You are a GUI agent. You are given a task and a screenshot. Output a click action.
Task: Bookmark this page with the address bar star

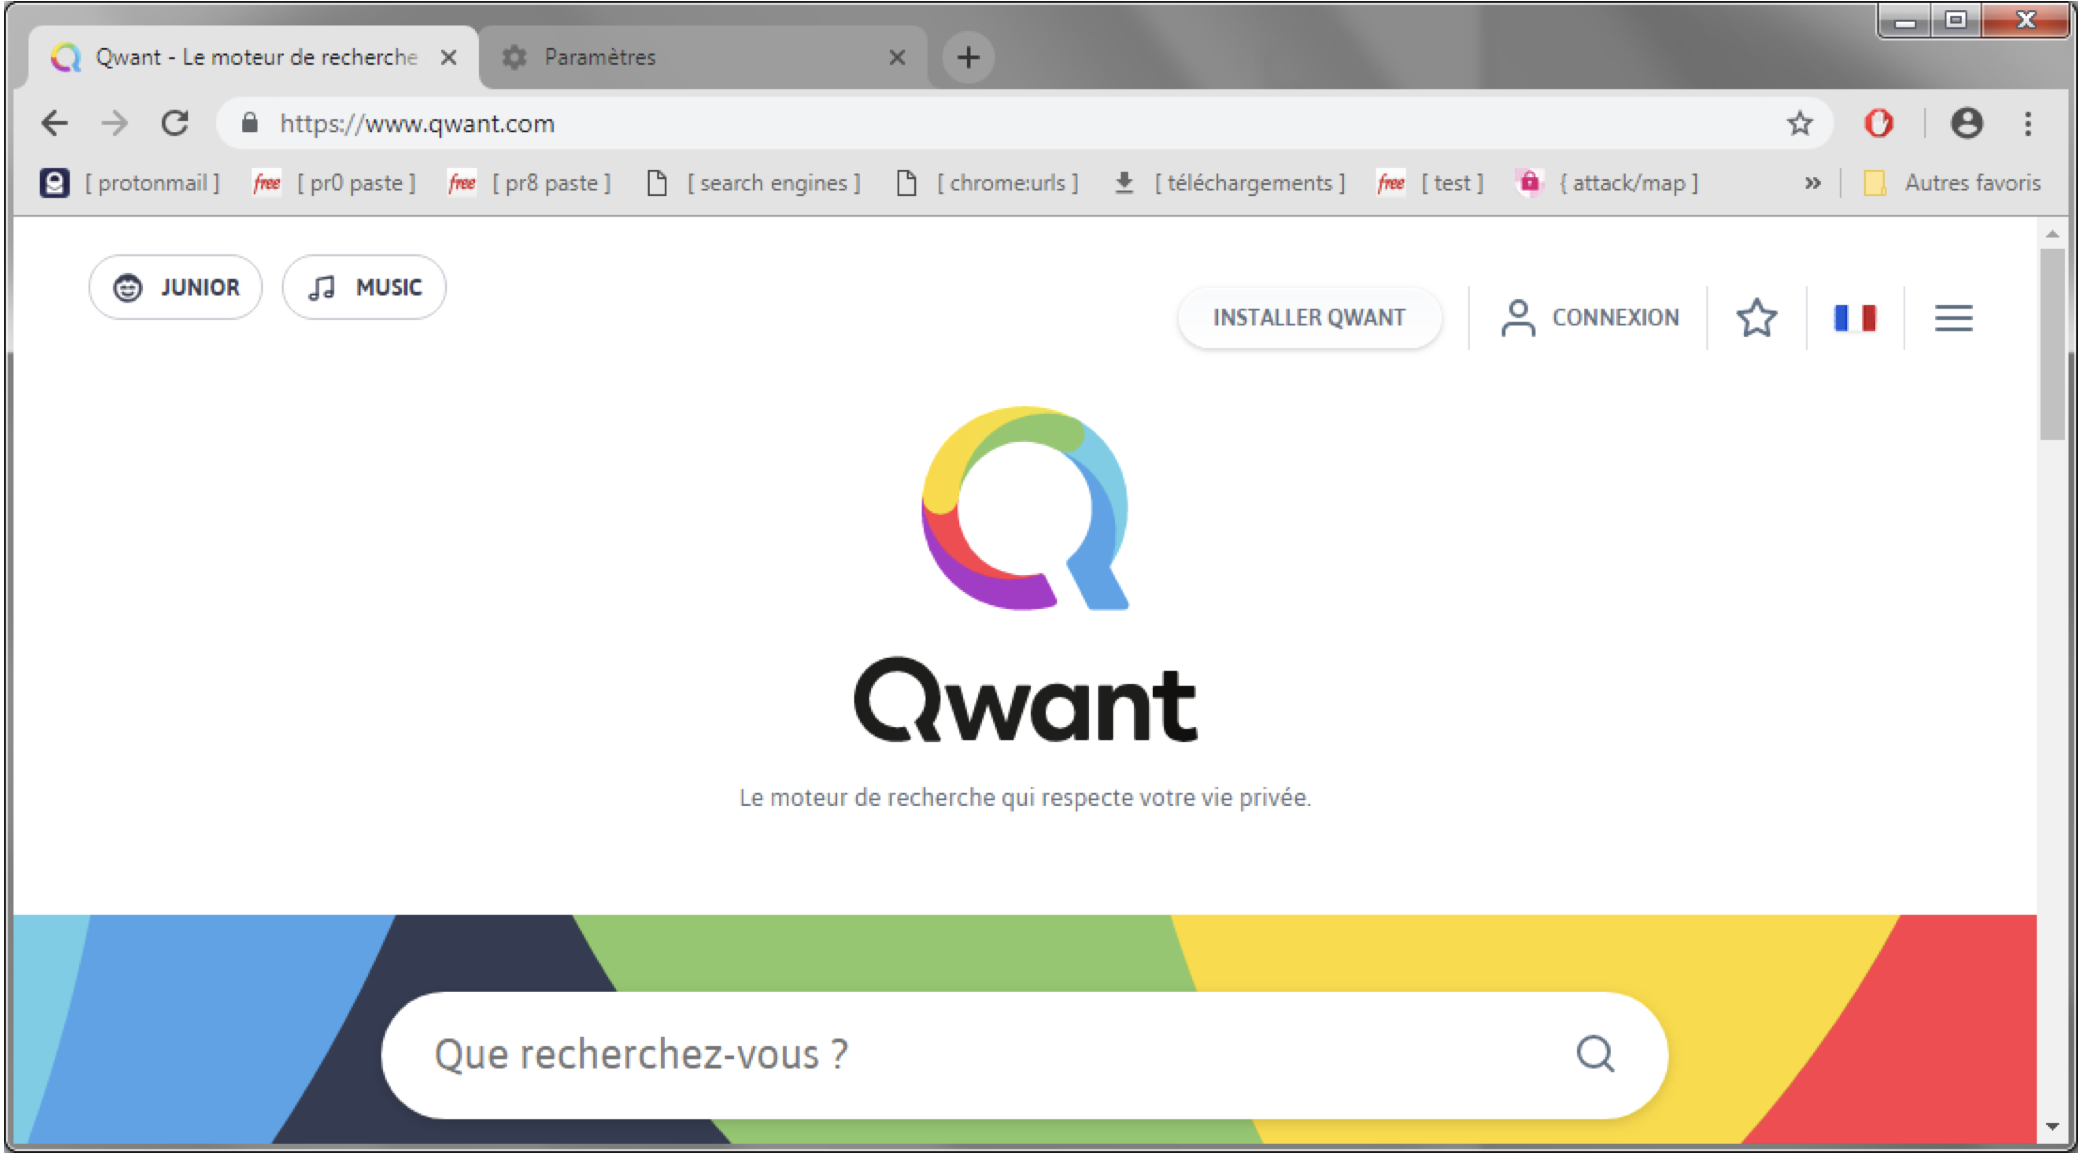click(1799, 123)
